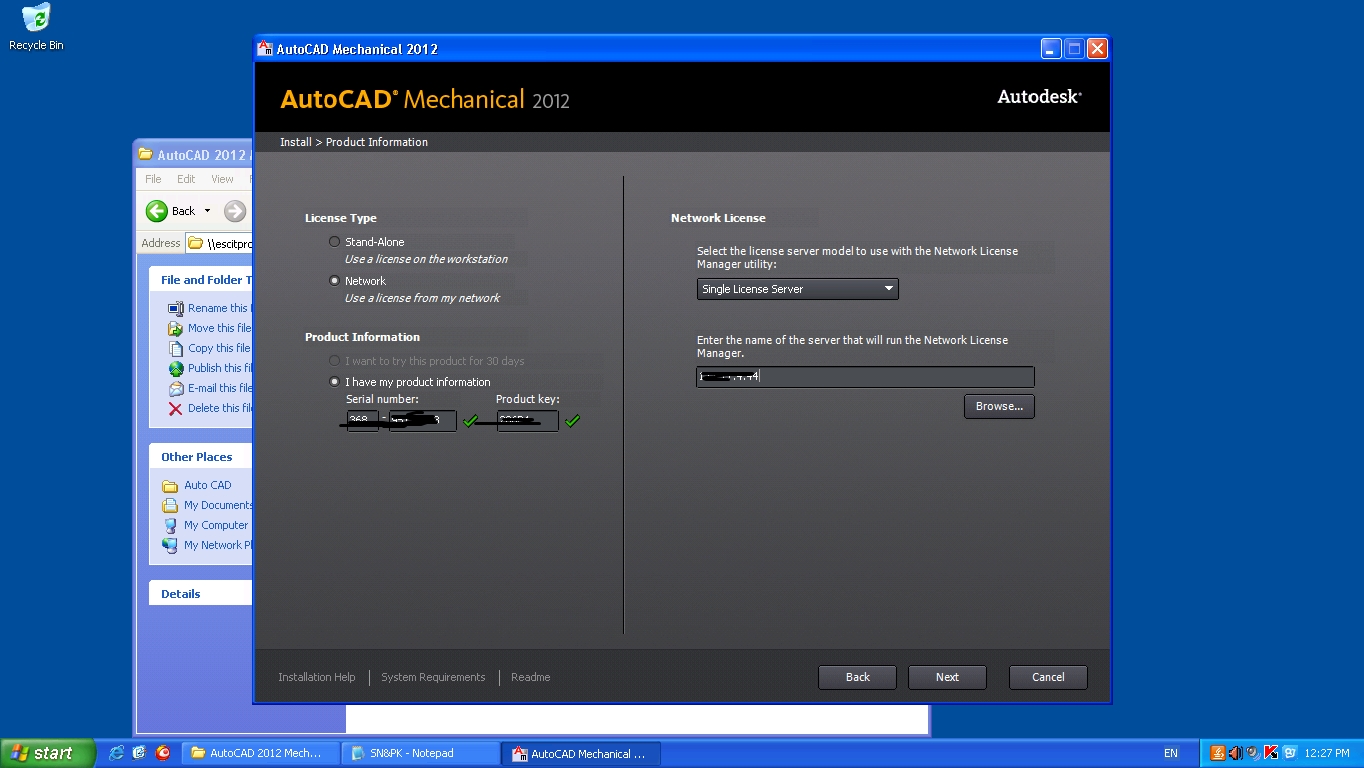This screenshot has height=768, width=1364.
Task: Click the volume speaker tray icon
Action: tap(1235, 753)
